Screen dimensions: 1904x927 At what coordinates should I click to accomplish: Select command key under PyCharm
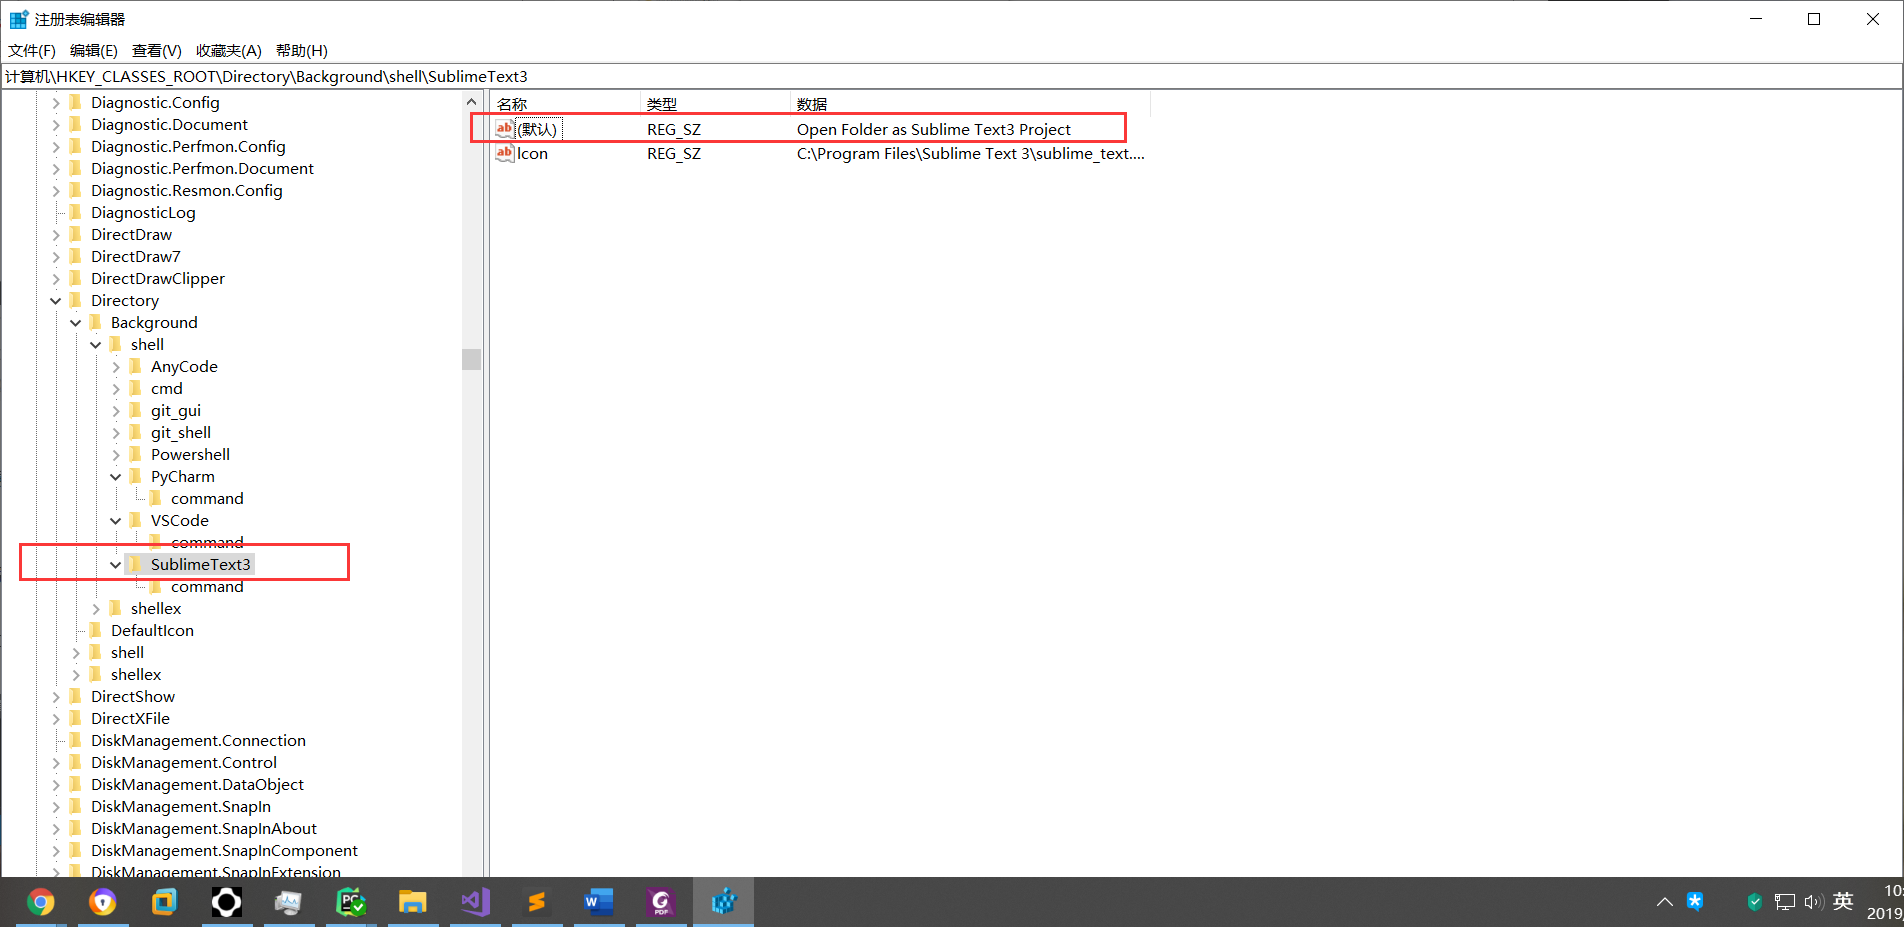pos(207,498)
